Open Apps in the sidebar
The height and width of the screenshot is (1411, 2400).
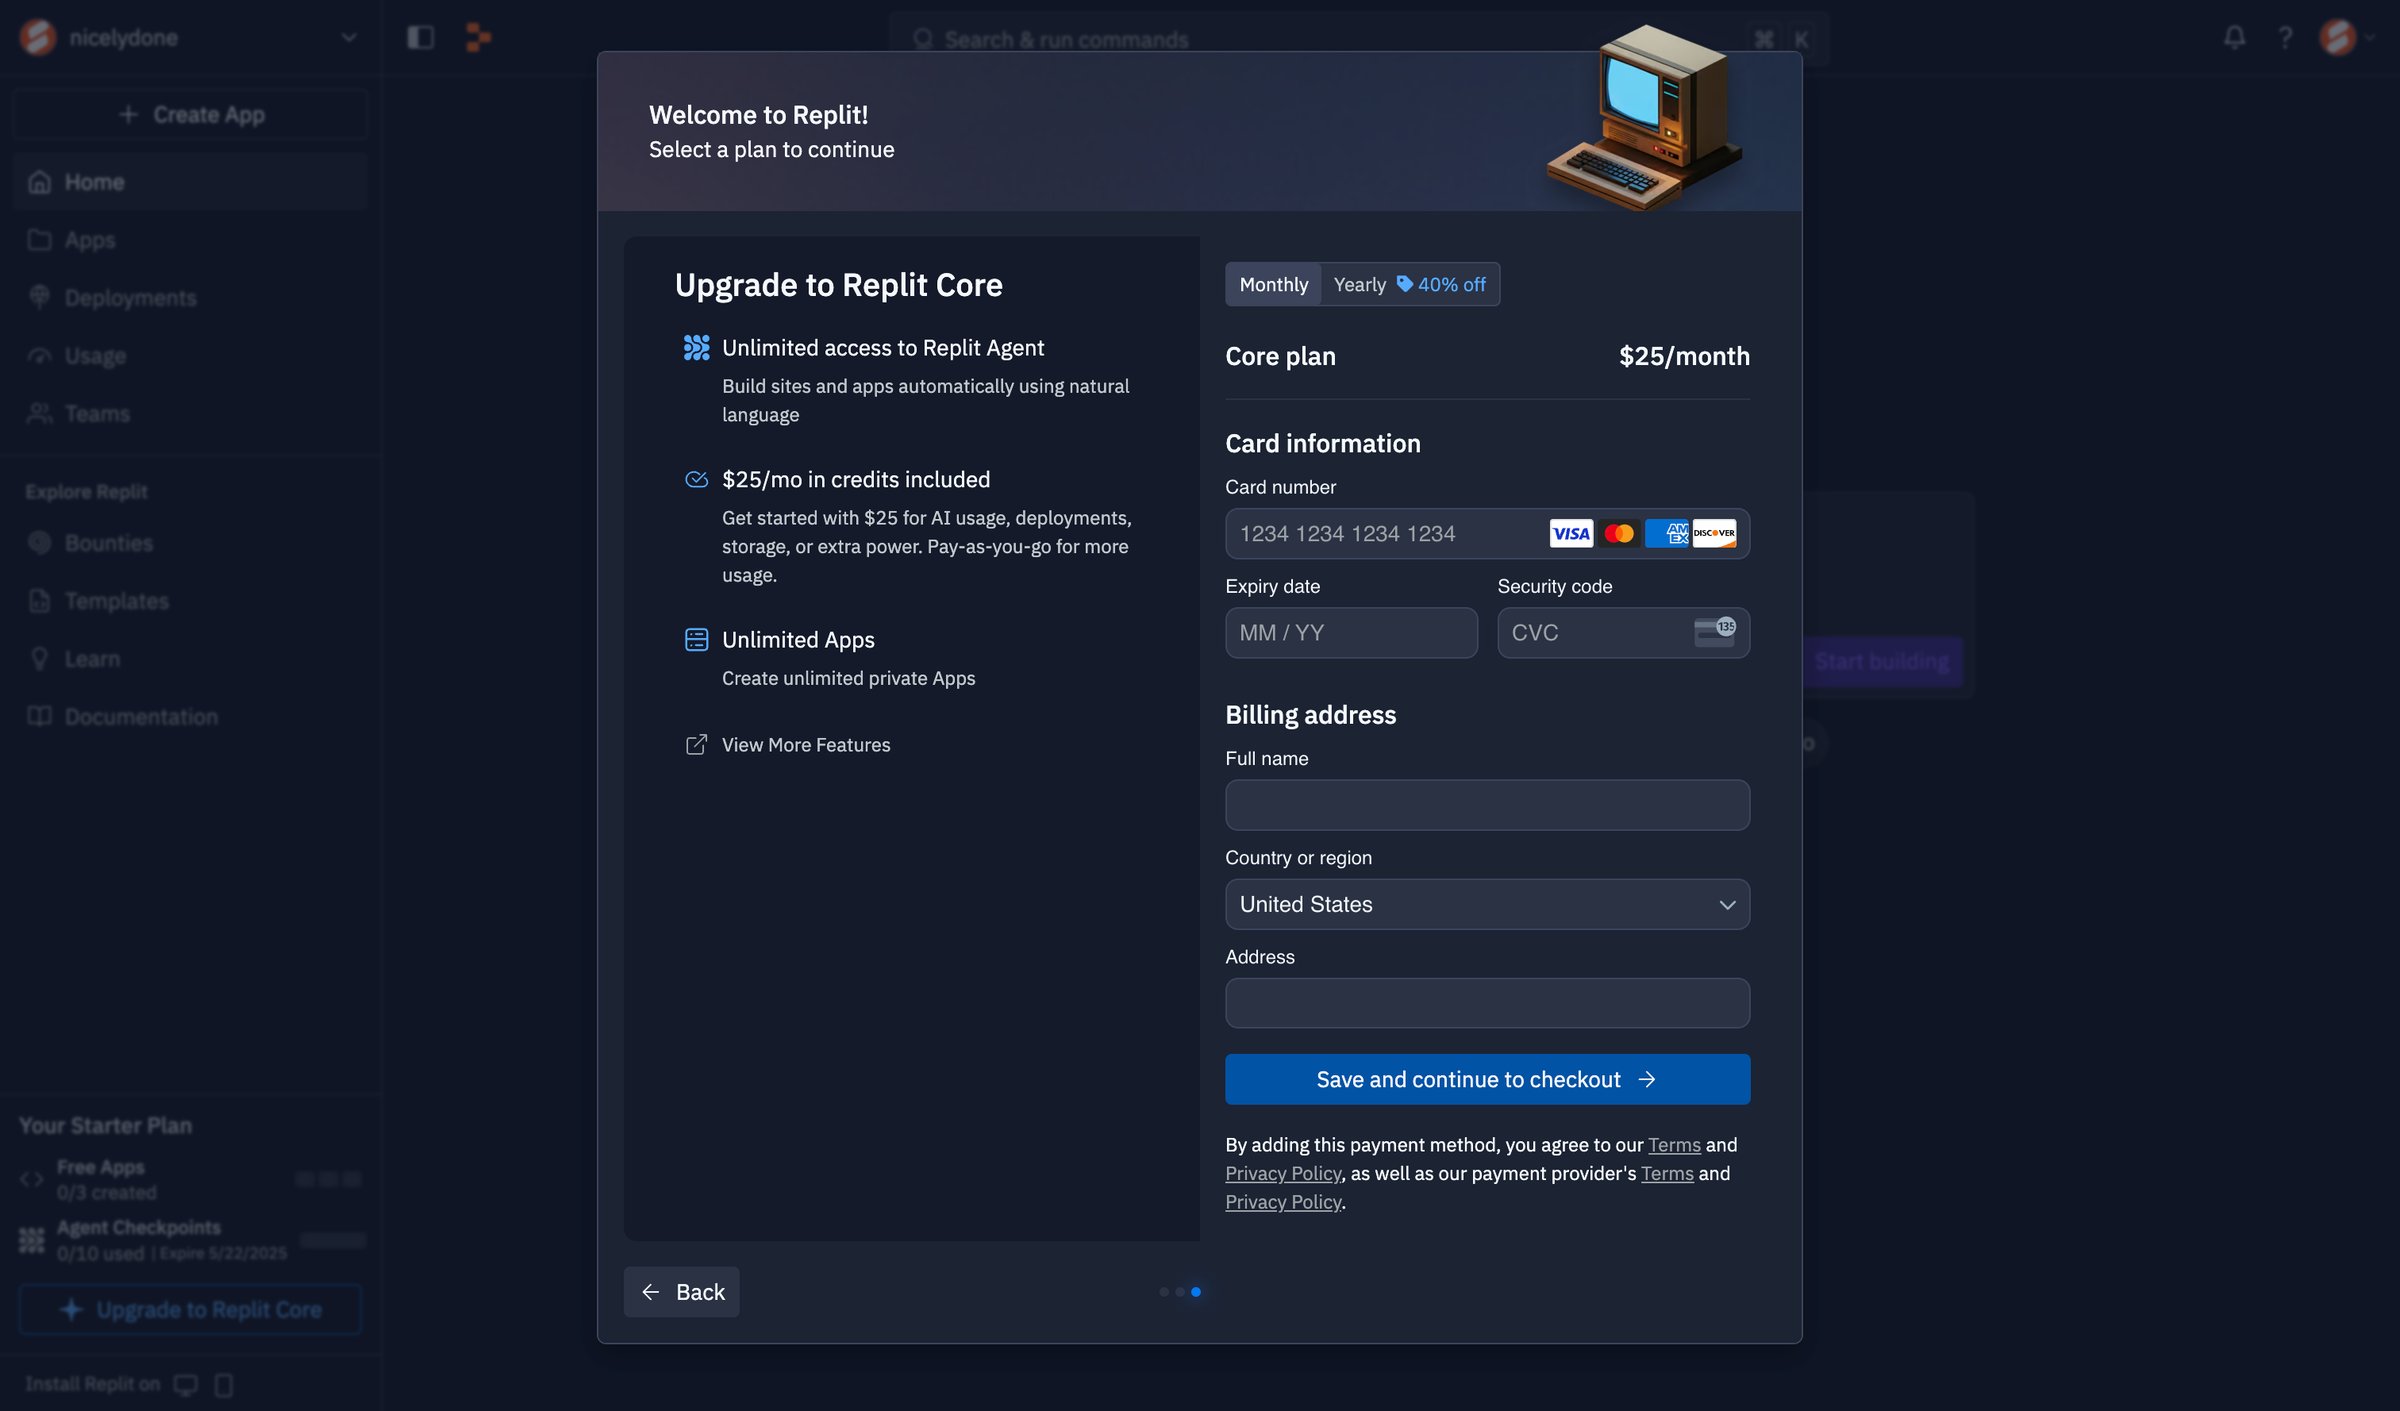[190, 240]
